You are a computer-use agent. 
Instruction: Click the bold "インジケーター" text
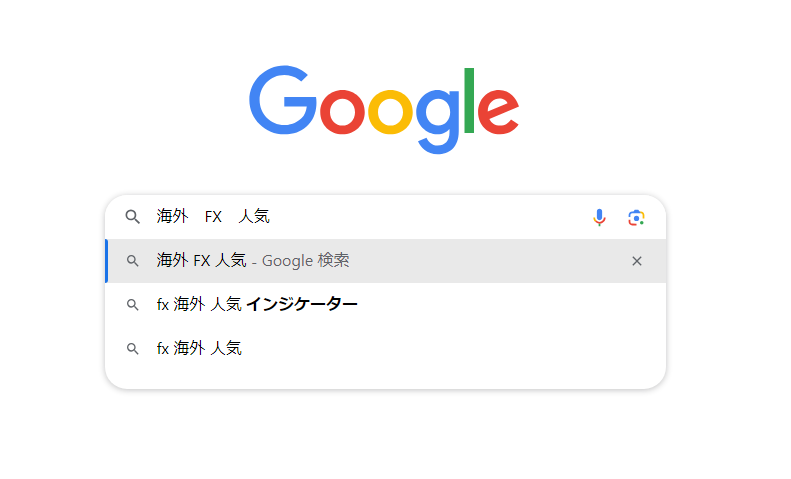click(301, 305)
